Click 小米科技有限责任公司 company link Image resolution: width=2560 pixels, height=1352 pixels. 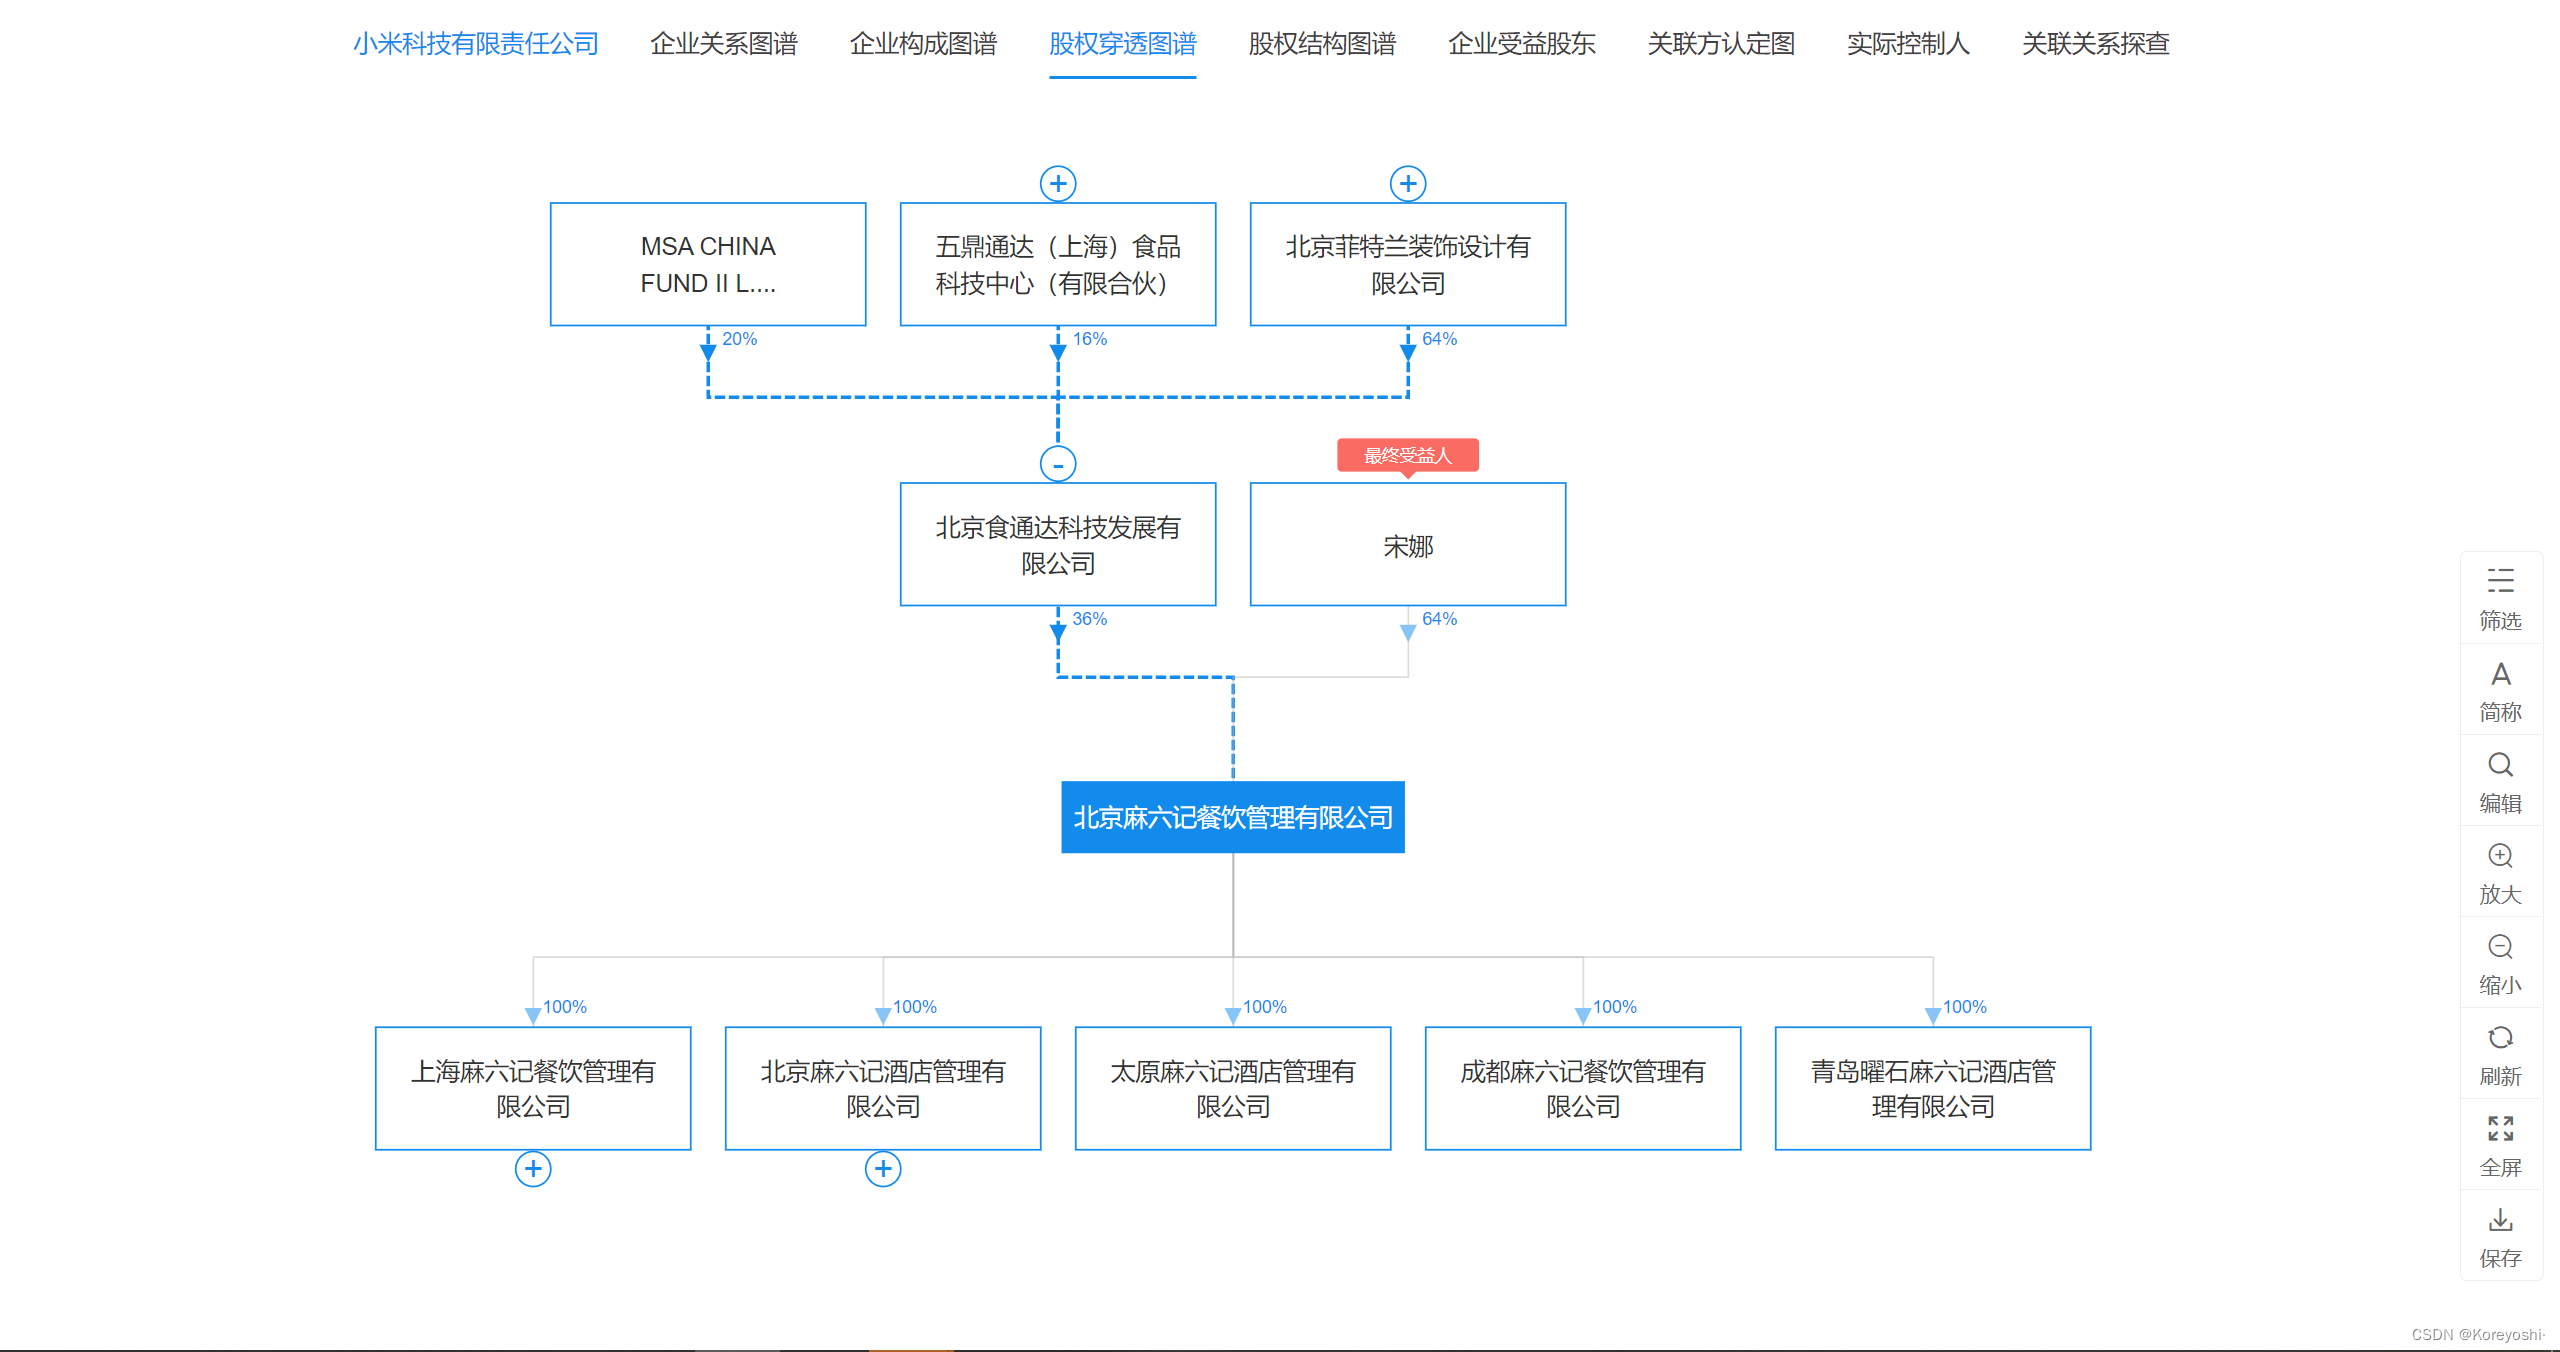(476, 44)
